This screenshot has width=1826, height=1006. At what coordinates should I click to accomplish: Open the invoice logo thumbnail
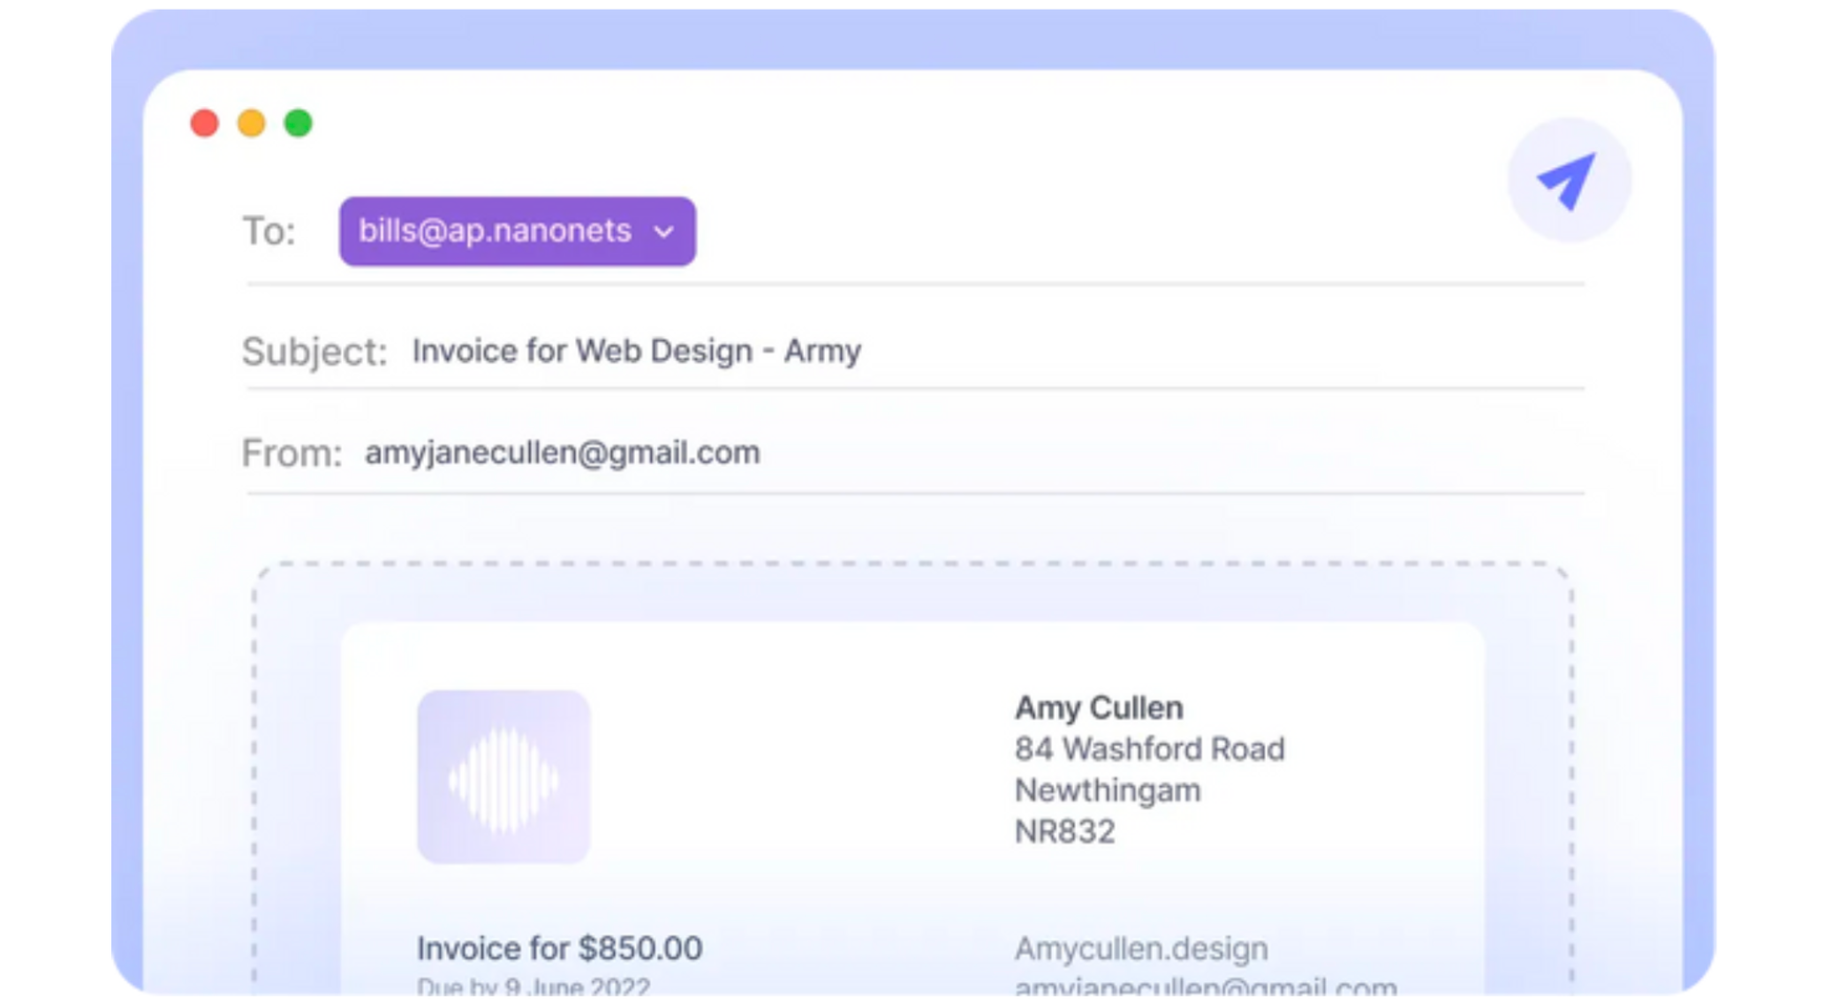click(503, 776)
